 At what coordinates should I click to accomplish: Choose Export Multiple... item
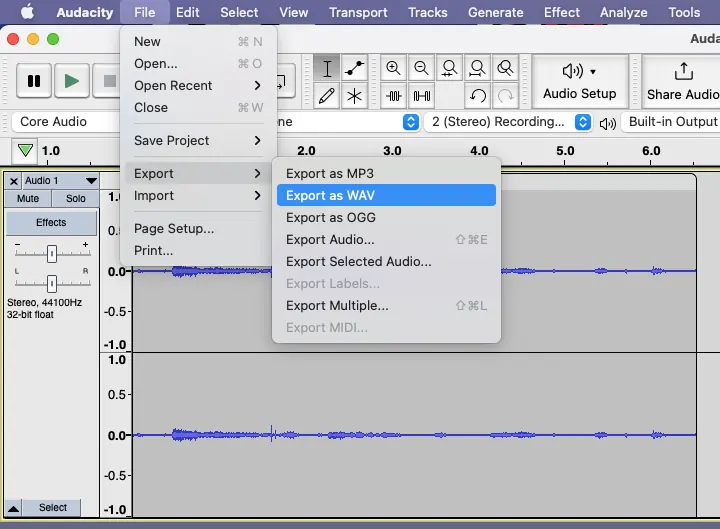tap(386, 306)
